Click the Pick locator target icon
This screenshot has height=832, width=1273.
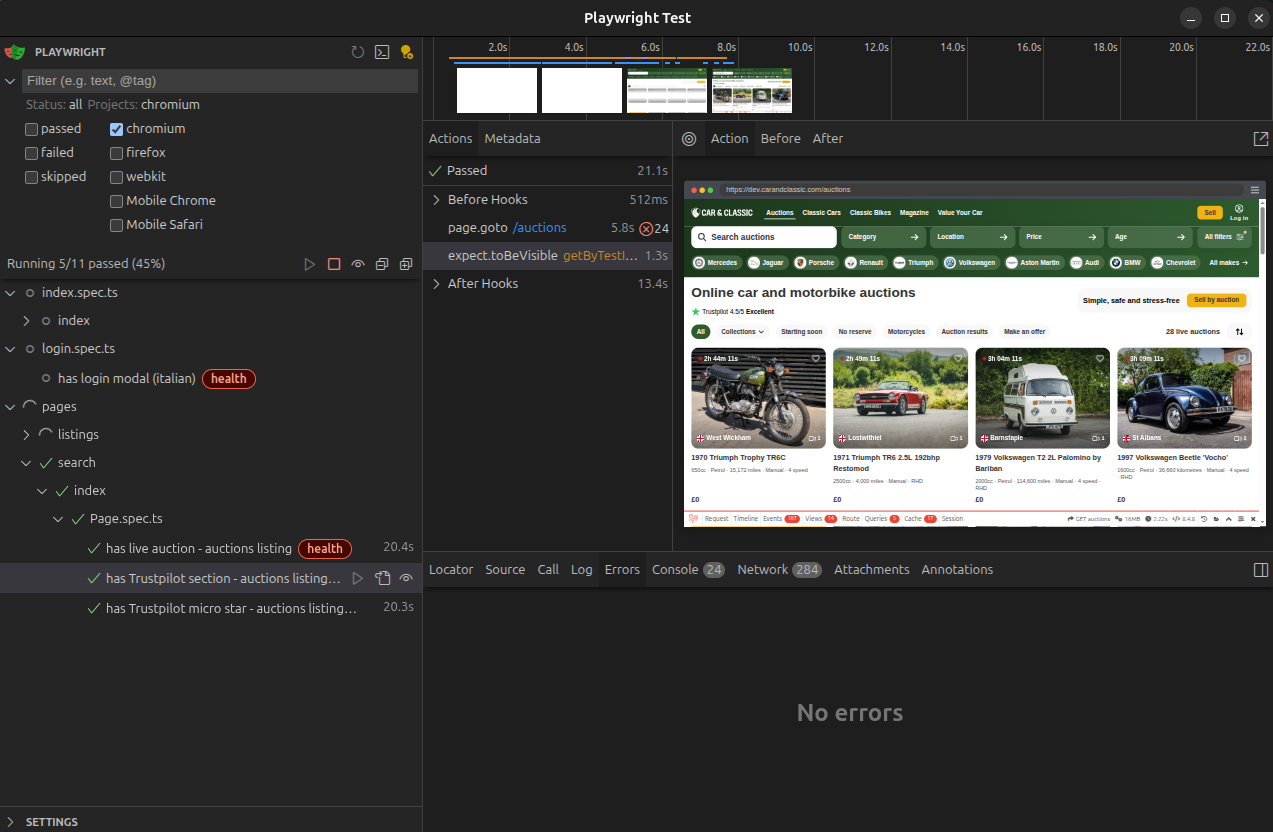click(x=689, y=139)
